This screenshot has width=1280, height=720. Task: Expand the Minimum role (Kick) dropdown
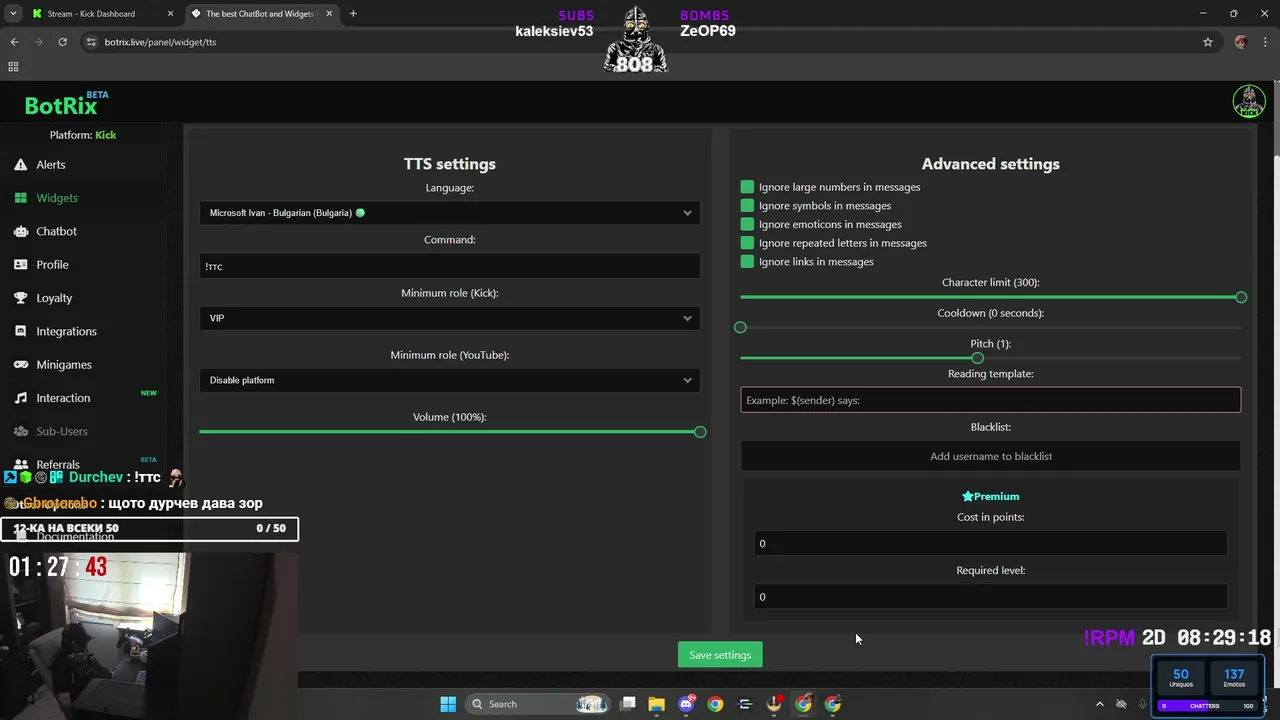pos(450,318)
